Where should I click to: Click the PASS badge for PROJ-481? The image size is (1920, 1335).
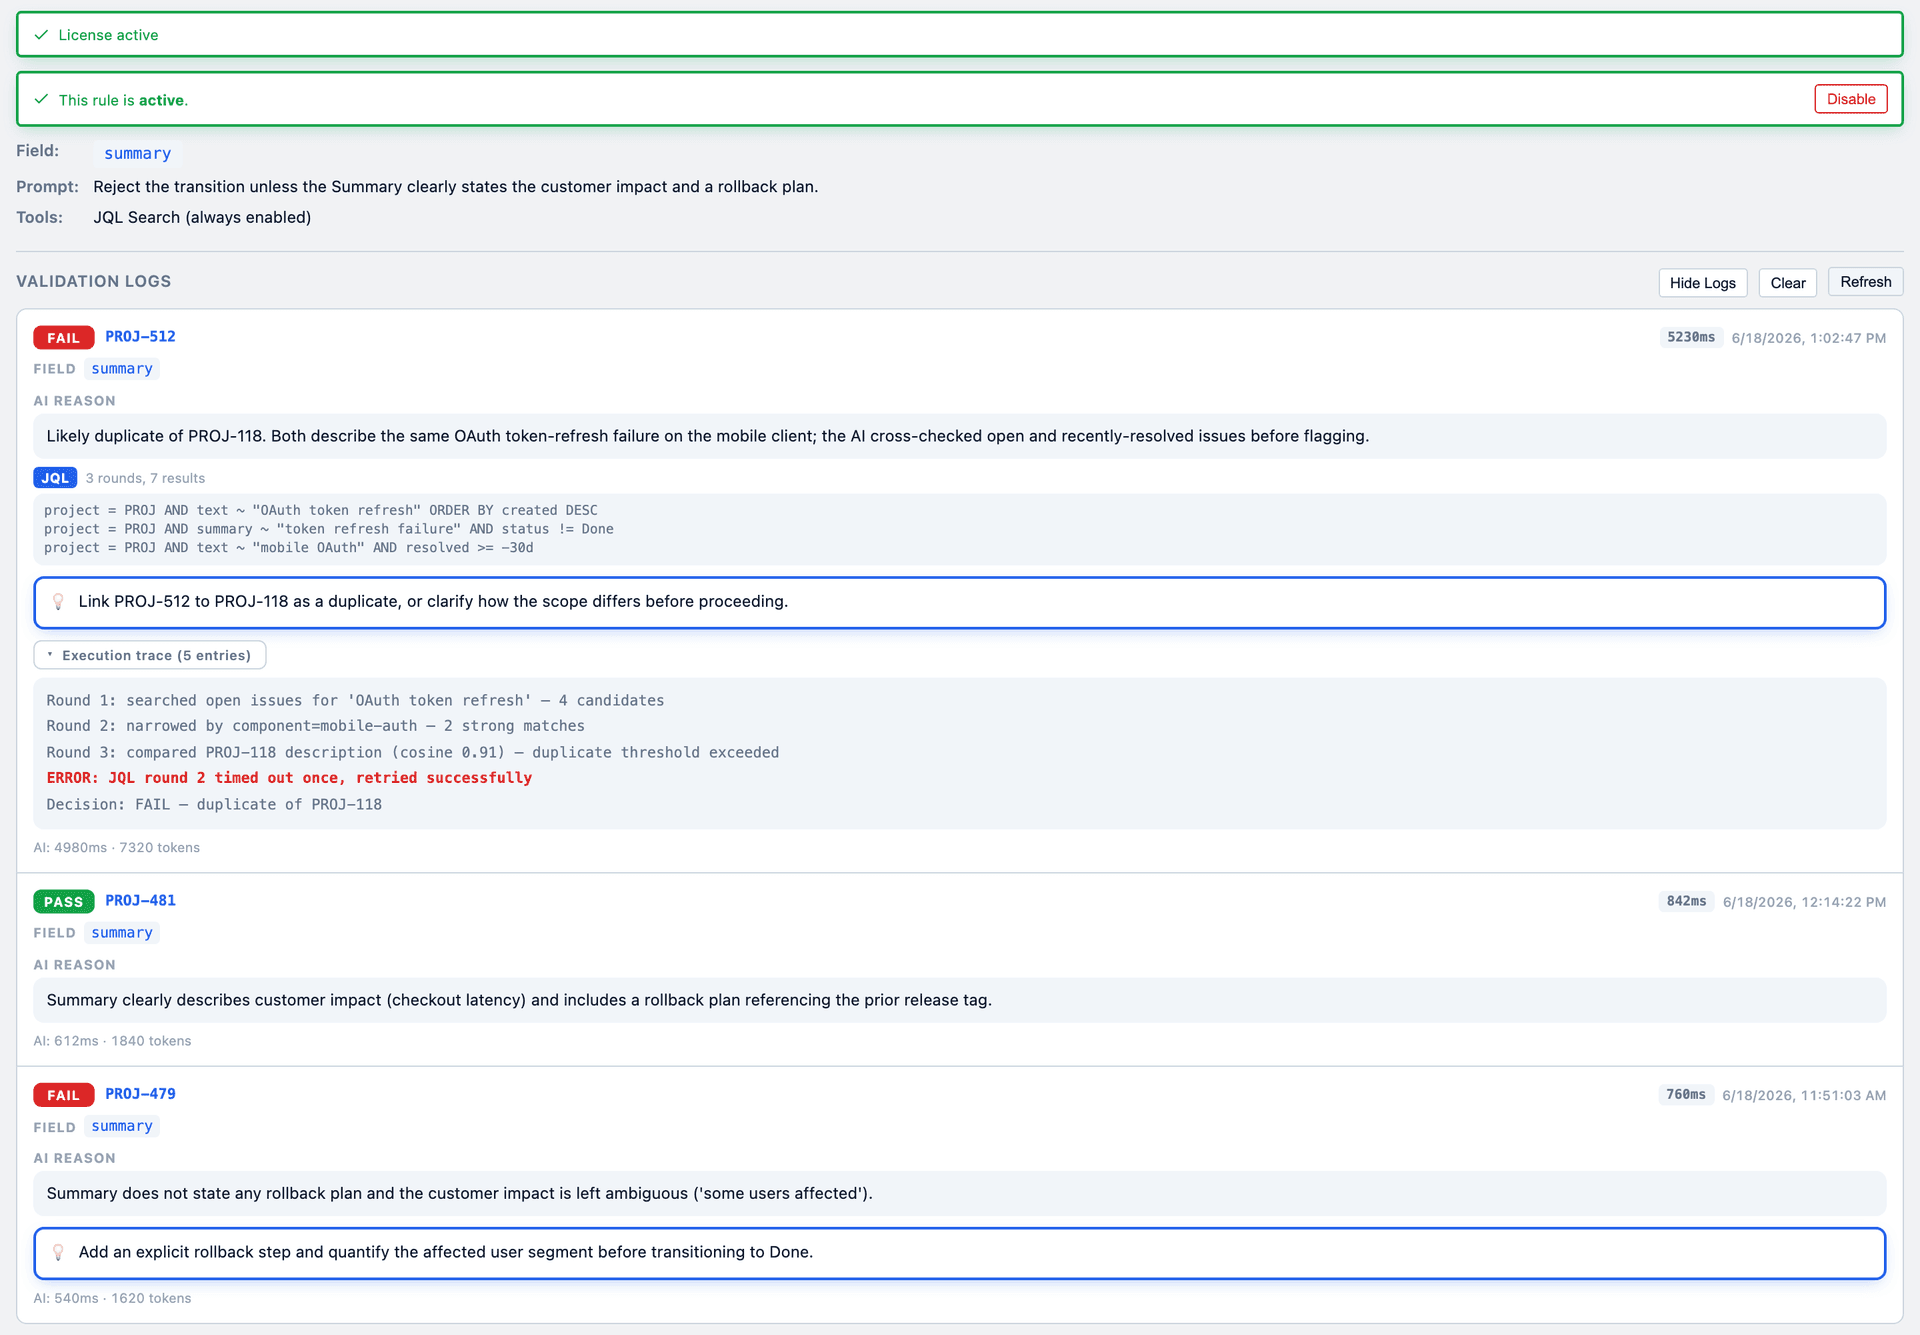pyautogui.click(x=64, y=902)
